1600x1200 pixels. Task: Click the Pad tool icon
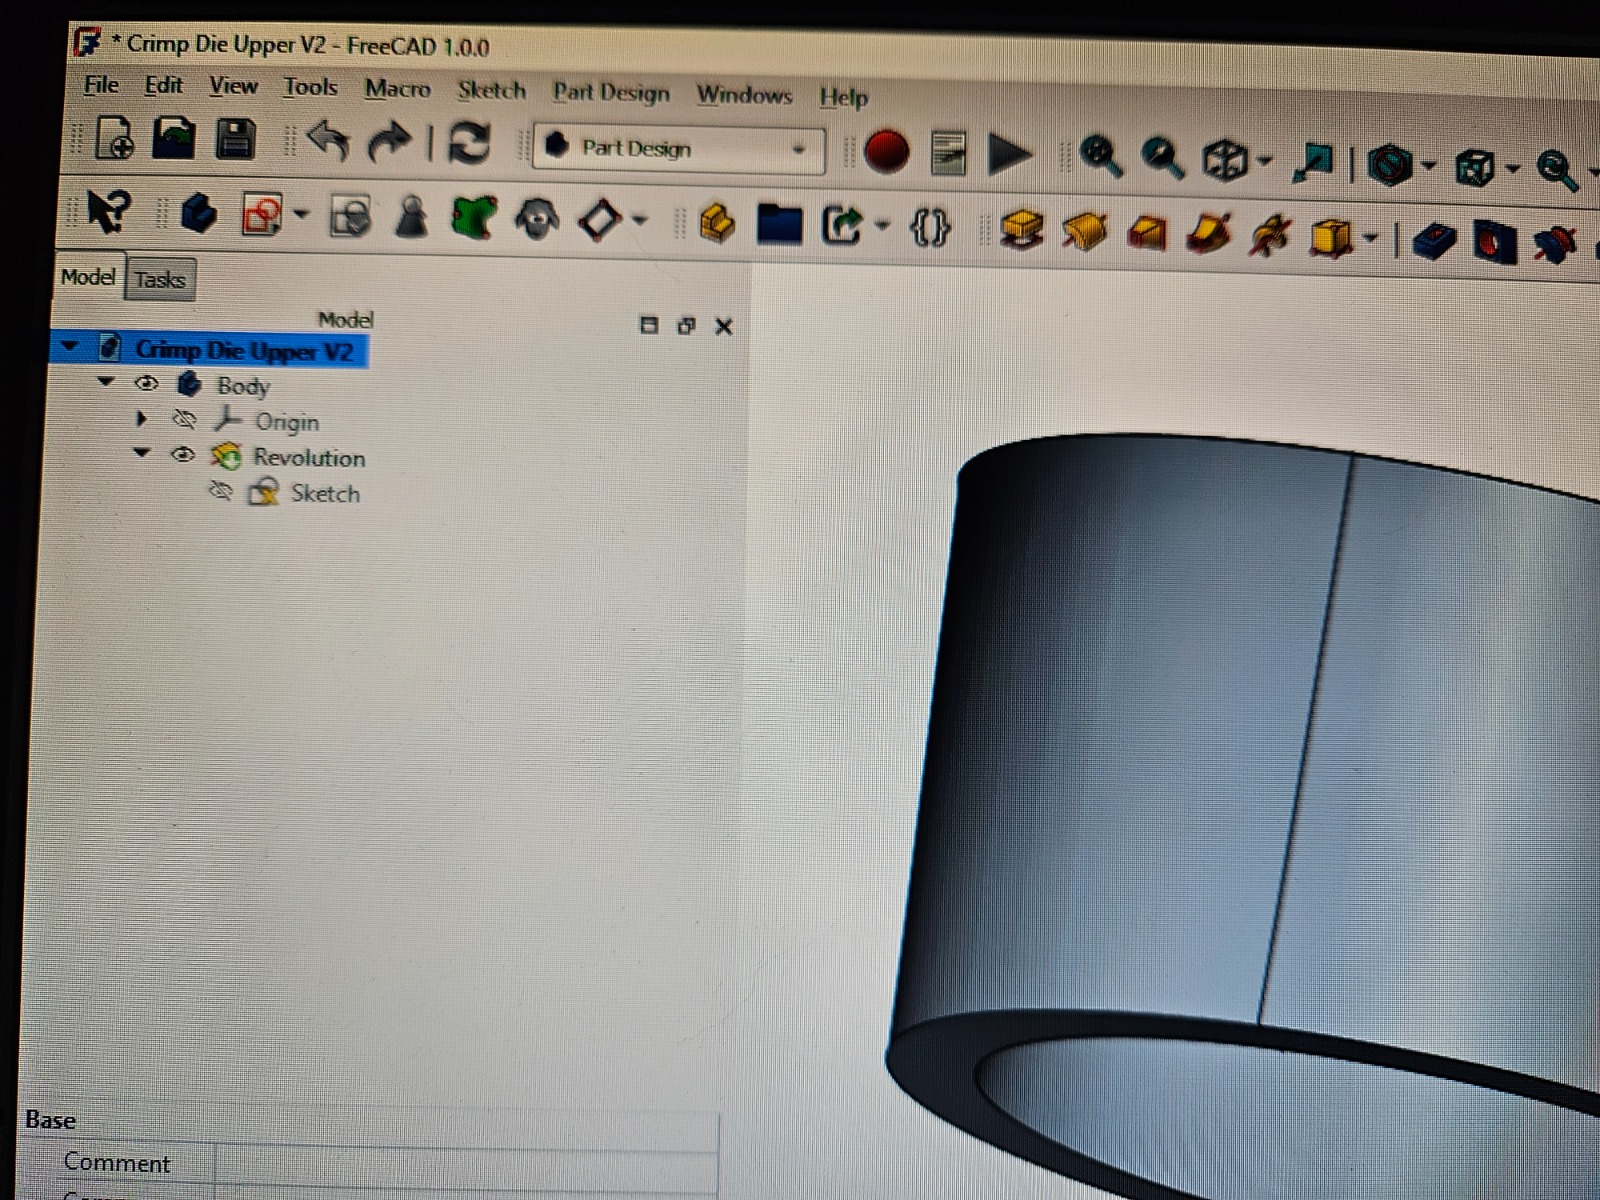click(1021, 231)
